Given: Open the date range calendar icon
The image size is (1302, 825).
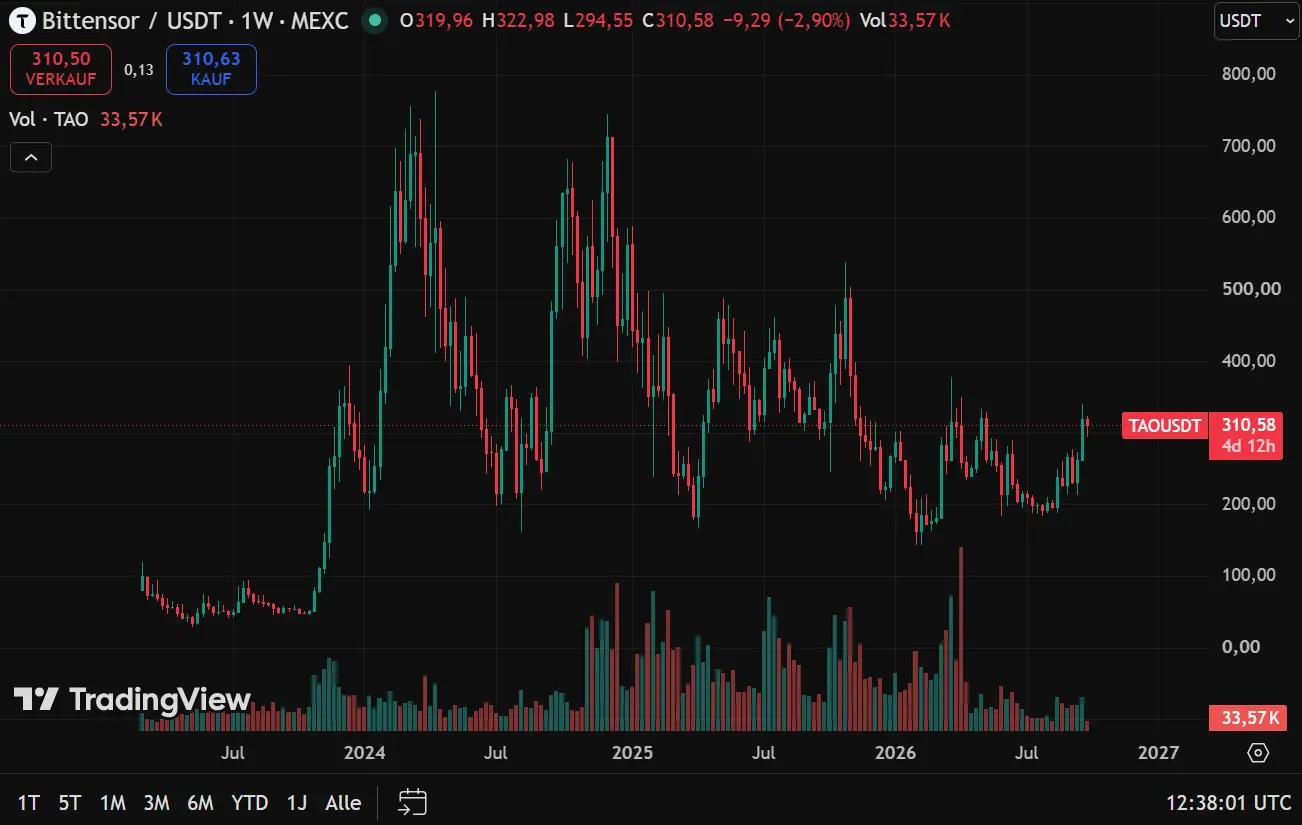Looking at the screenshot, I should click(x=413, y=802).
